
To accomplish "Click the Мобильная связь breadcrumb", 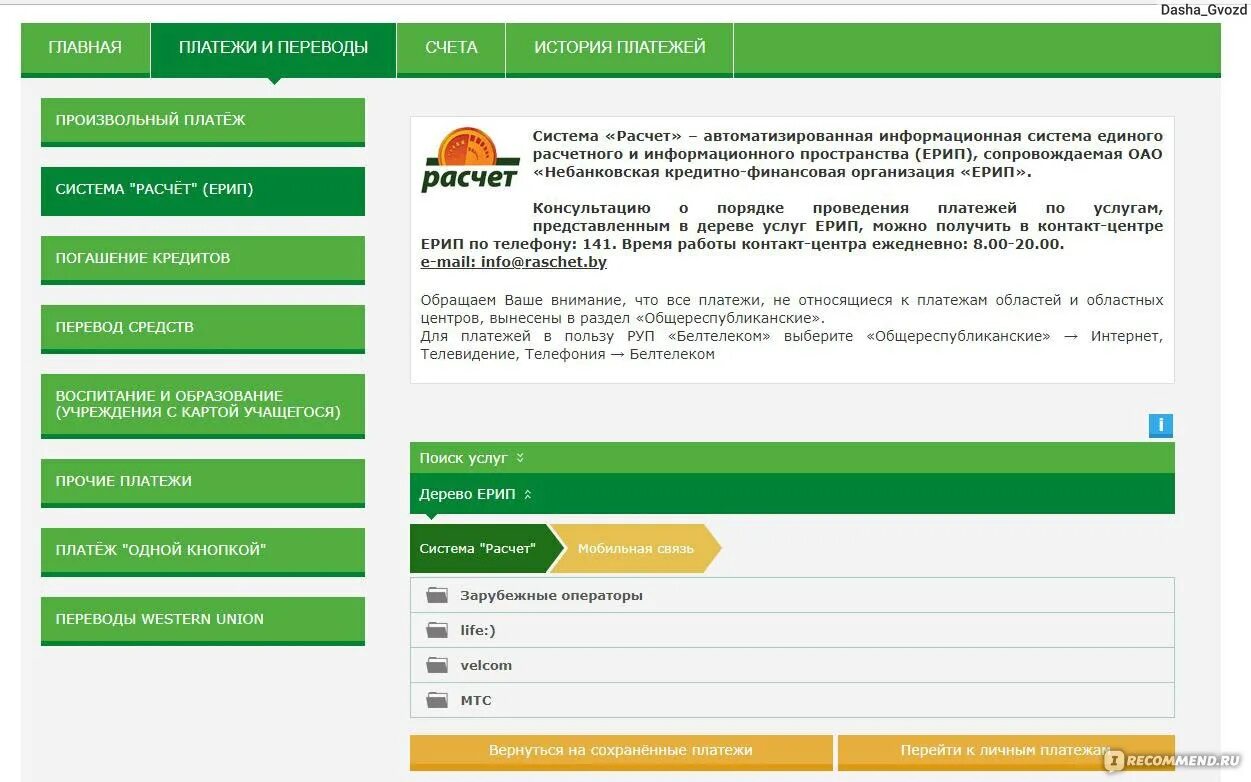I will click(636, 548).
